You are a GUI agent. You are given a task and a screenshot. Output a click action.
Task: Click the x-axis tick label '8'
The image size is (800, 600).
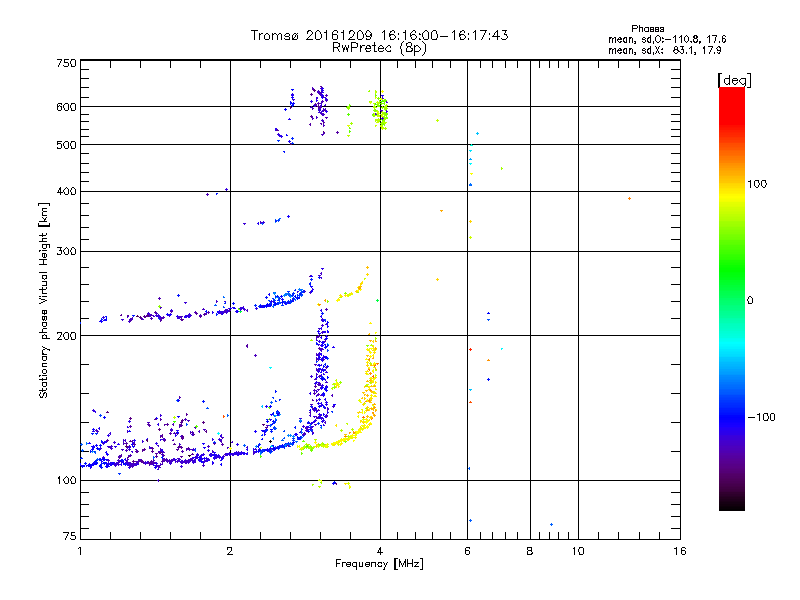click(x=530, y=551)
